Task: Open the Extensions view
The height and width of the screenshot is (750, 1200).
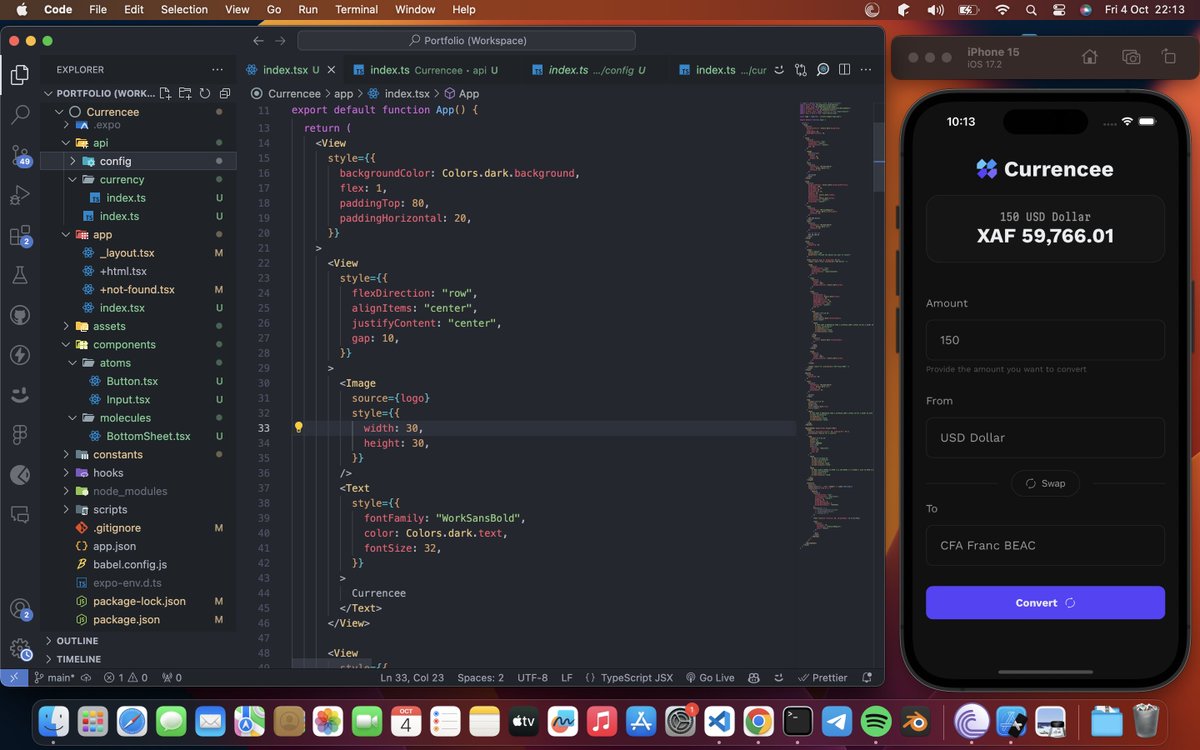Action: point(19,236)
